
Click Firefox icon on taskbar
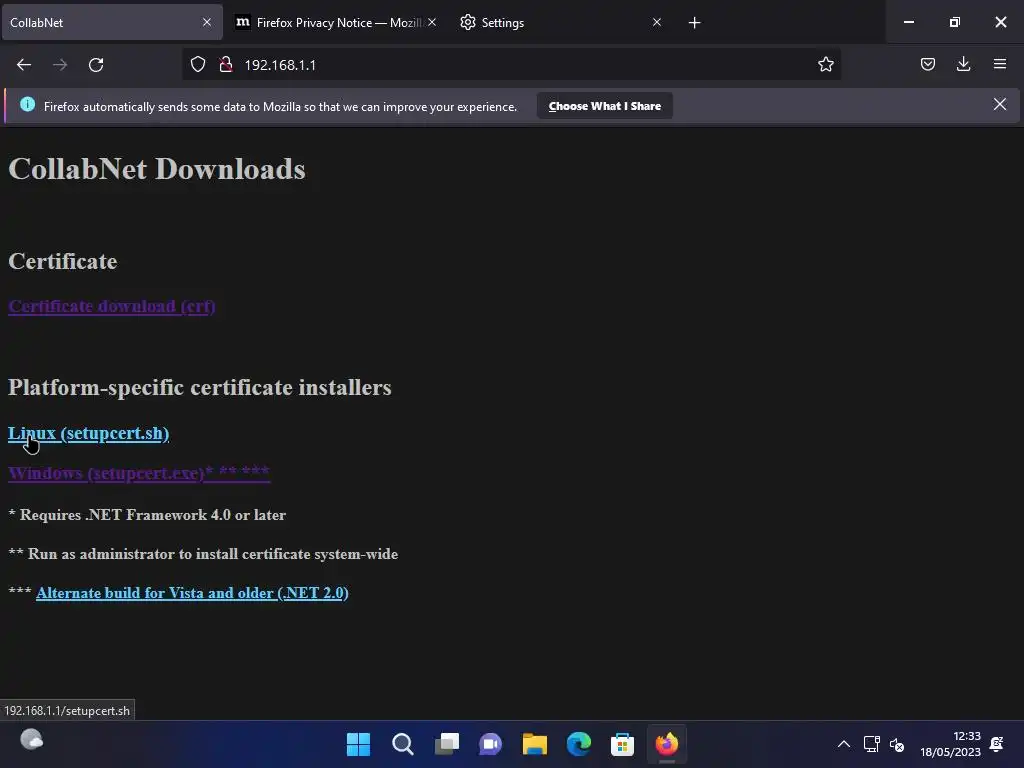[x=667, y=744]
